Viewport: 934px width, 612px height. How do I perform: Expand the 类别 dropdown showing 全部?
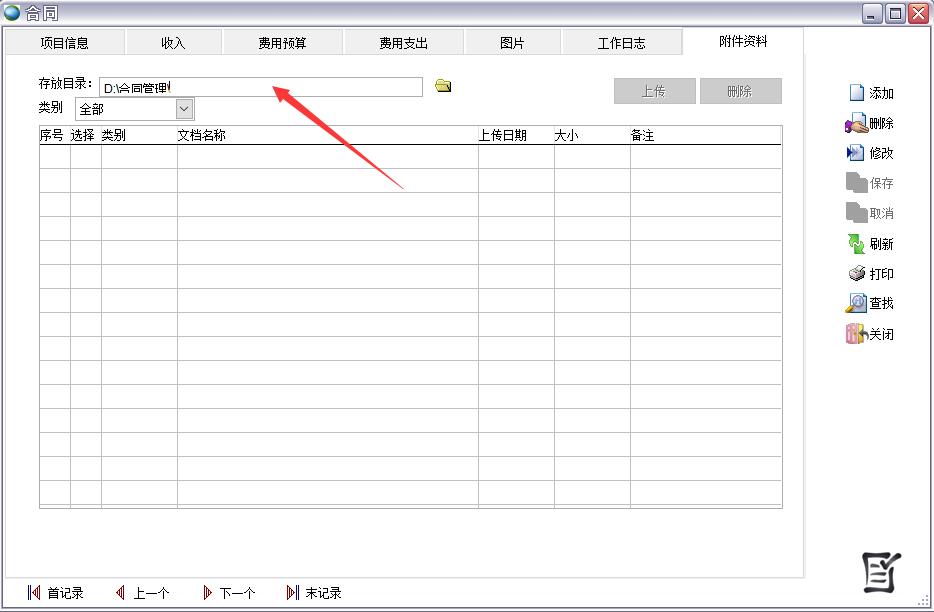pos(184,109)
